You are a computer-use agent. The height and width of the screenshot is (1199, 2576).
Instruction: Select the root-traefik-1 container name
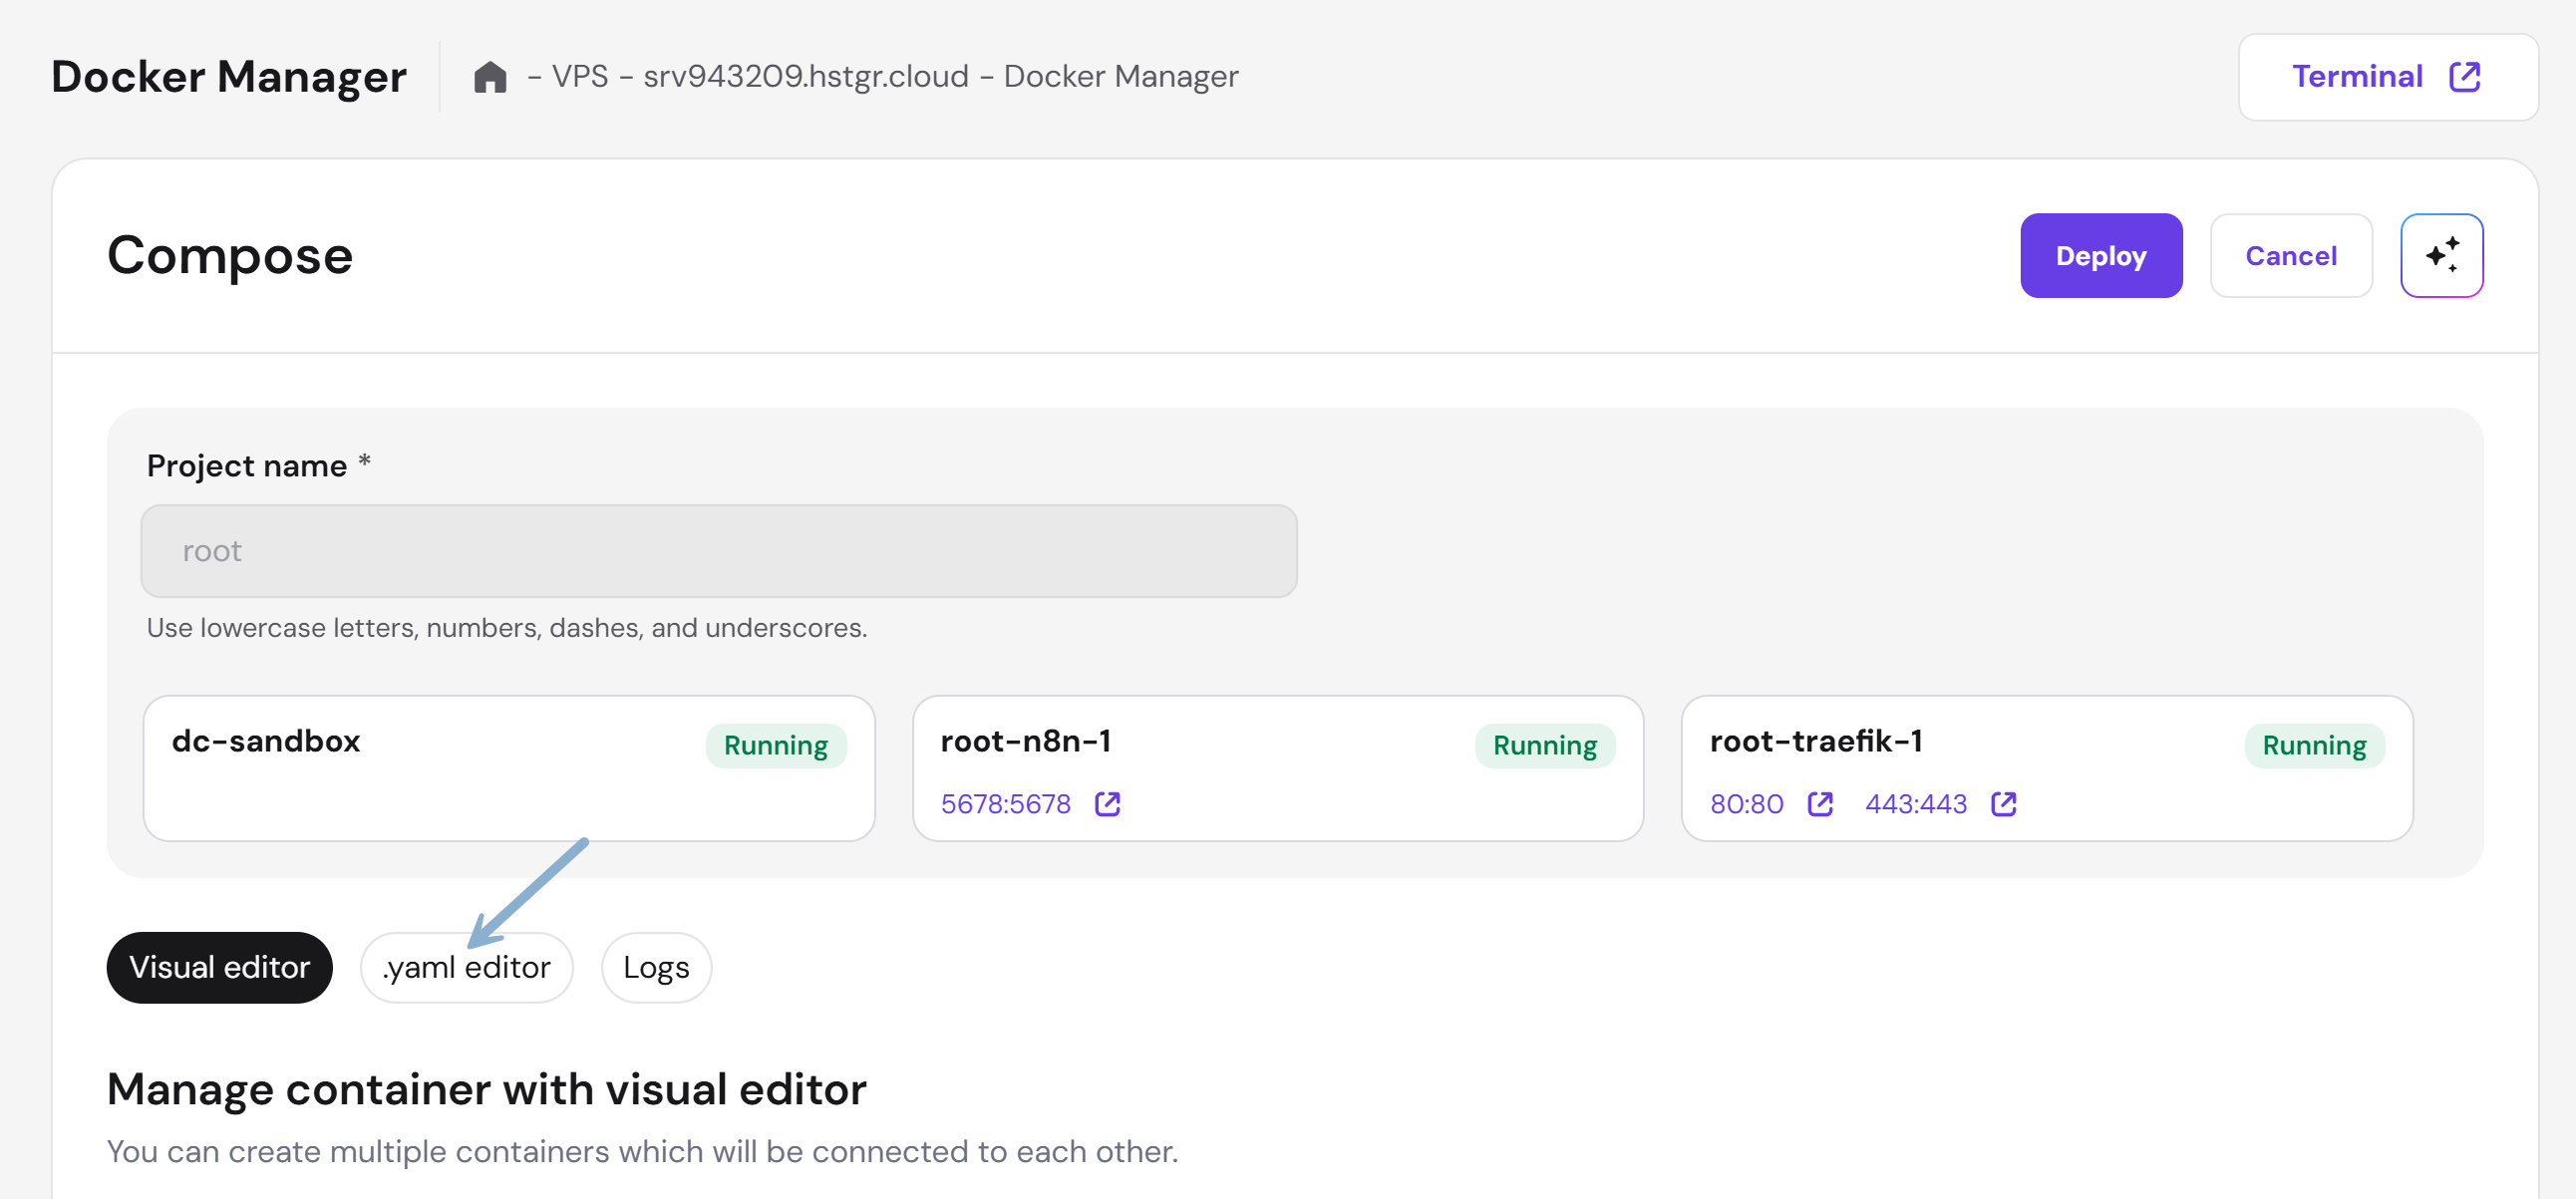(1816, 741)
